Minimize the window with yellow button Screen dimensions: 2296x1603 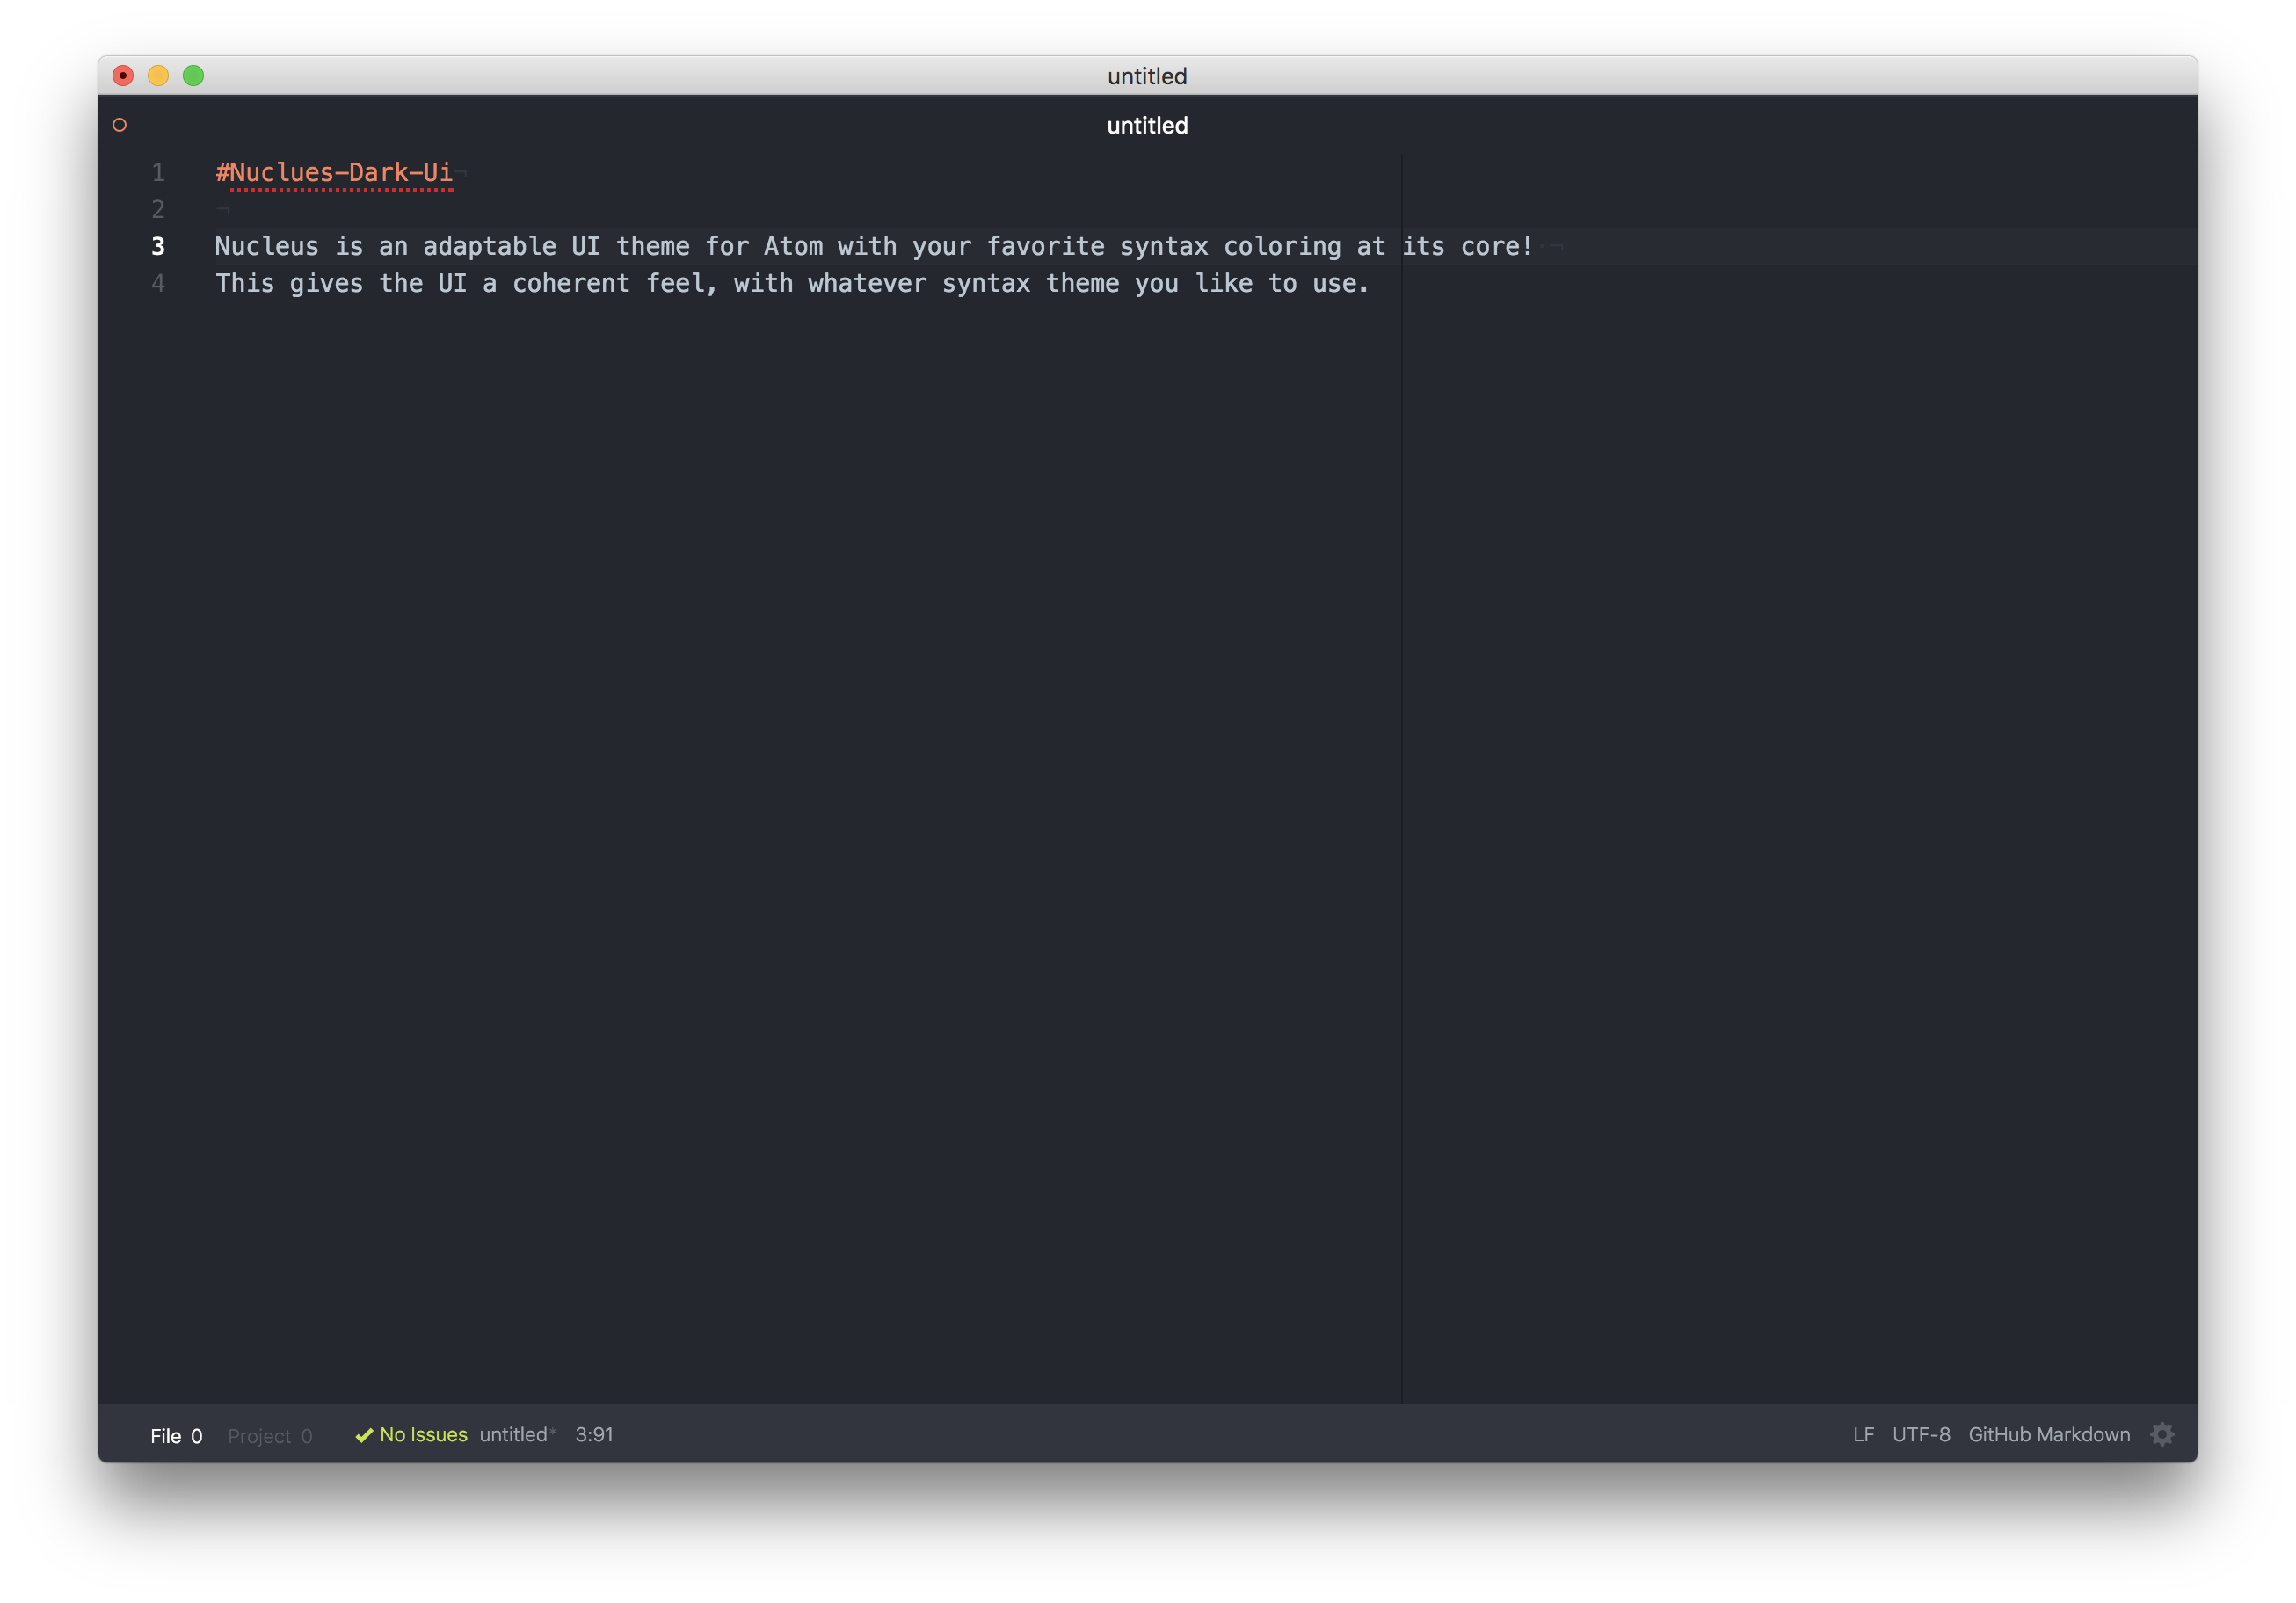pyautogui.click(x=158, y=75)
